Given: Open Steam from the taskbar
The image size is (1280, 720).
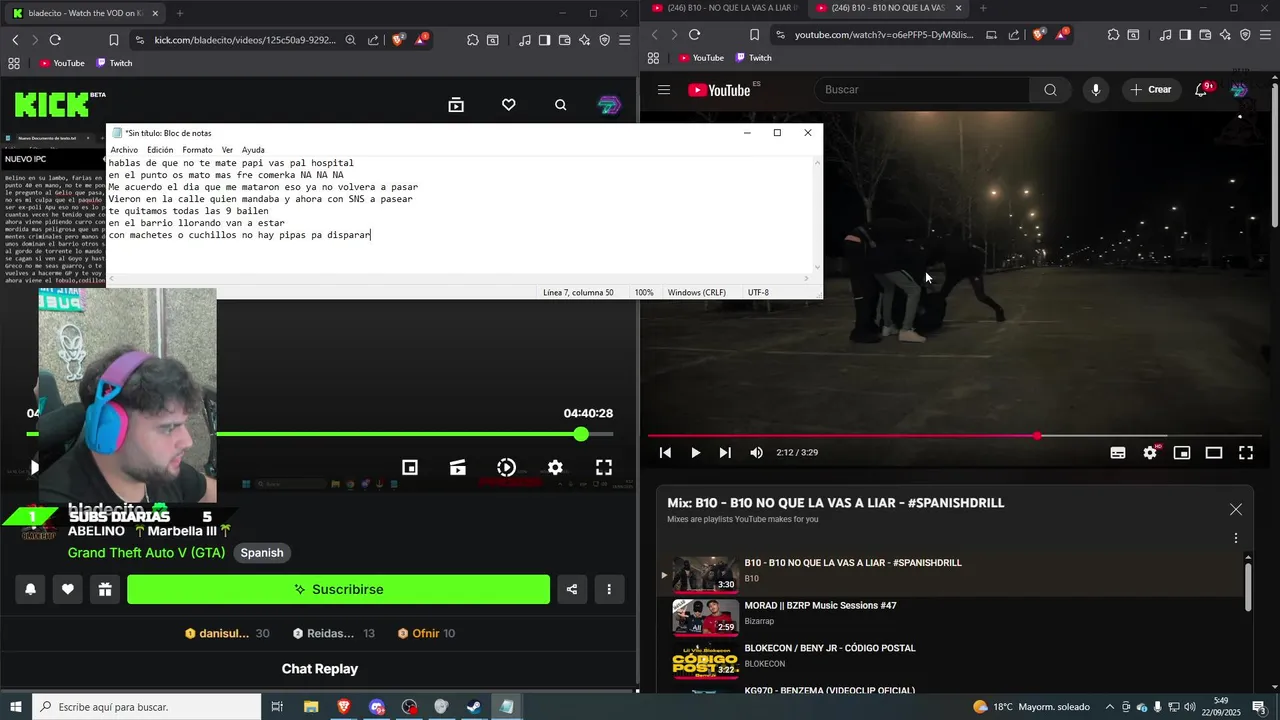Looking at the screenshot, I should pos(473,707).
